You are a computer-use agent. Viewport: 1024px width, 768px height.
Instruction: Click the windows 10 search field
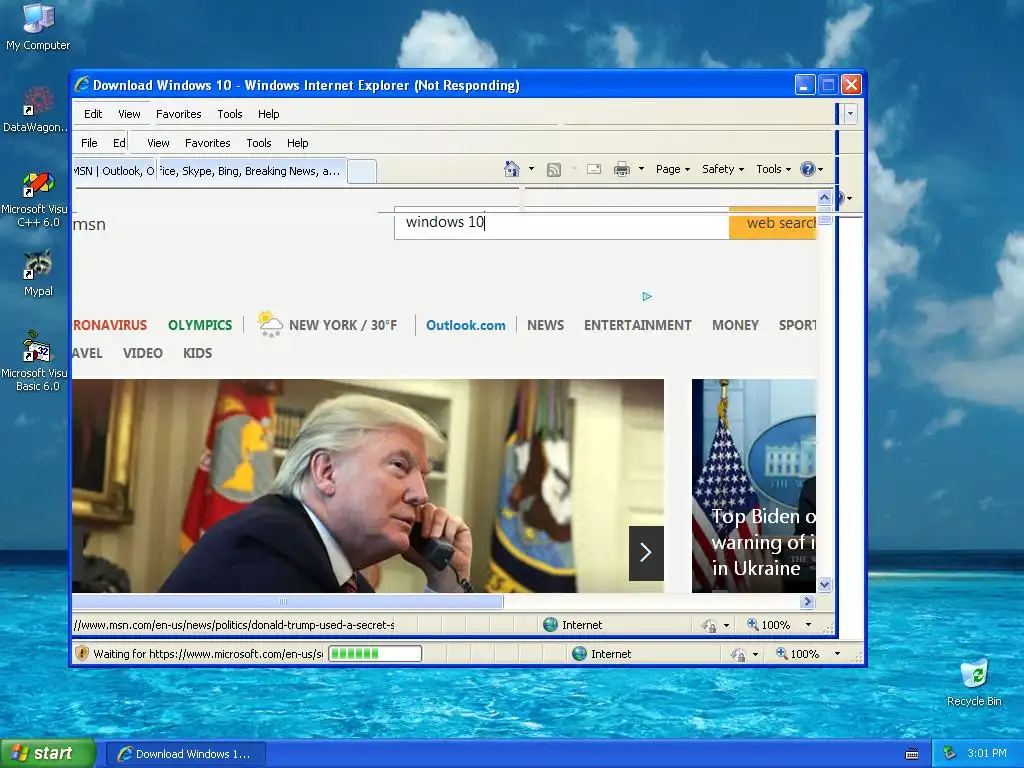point(562,223)
